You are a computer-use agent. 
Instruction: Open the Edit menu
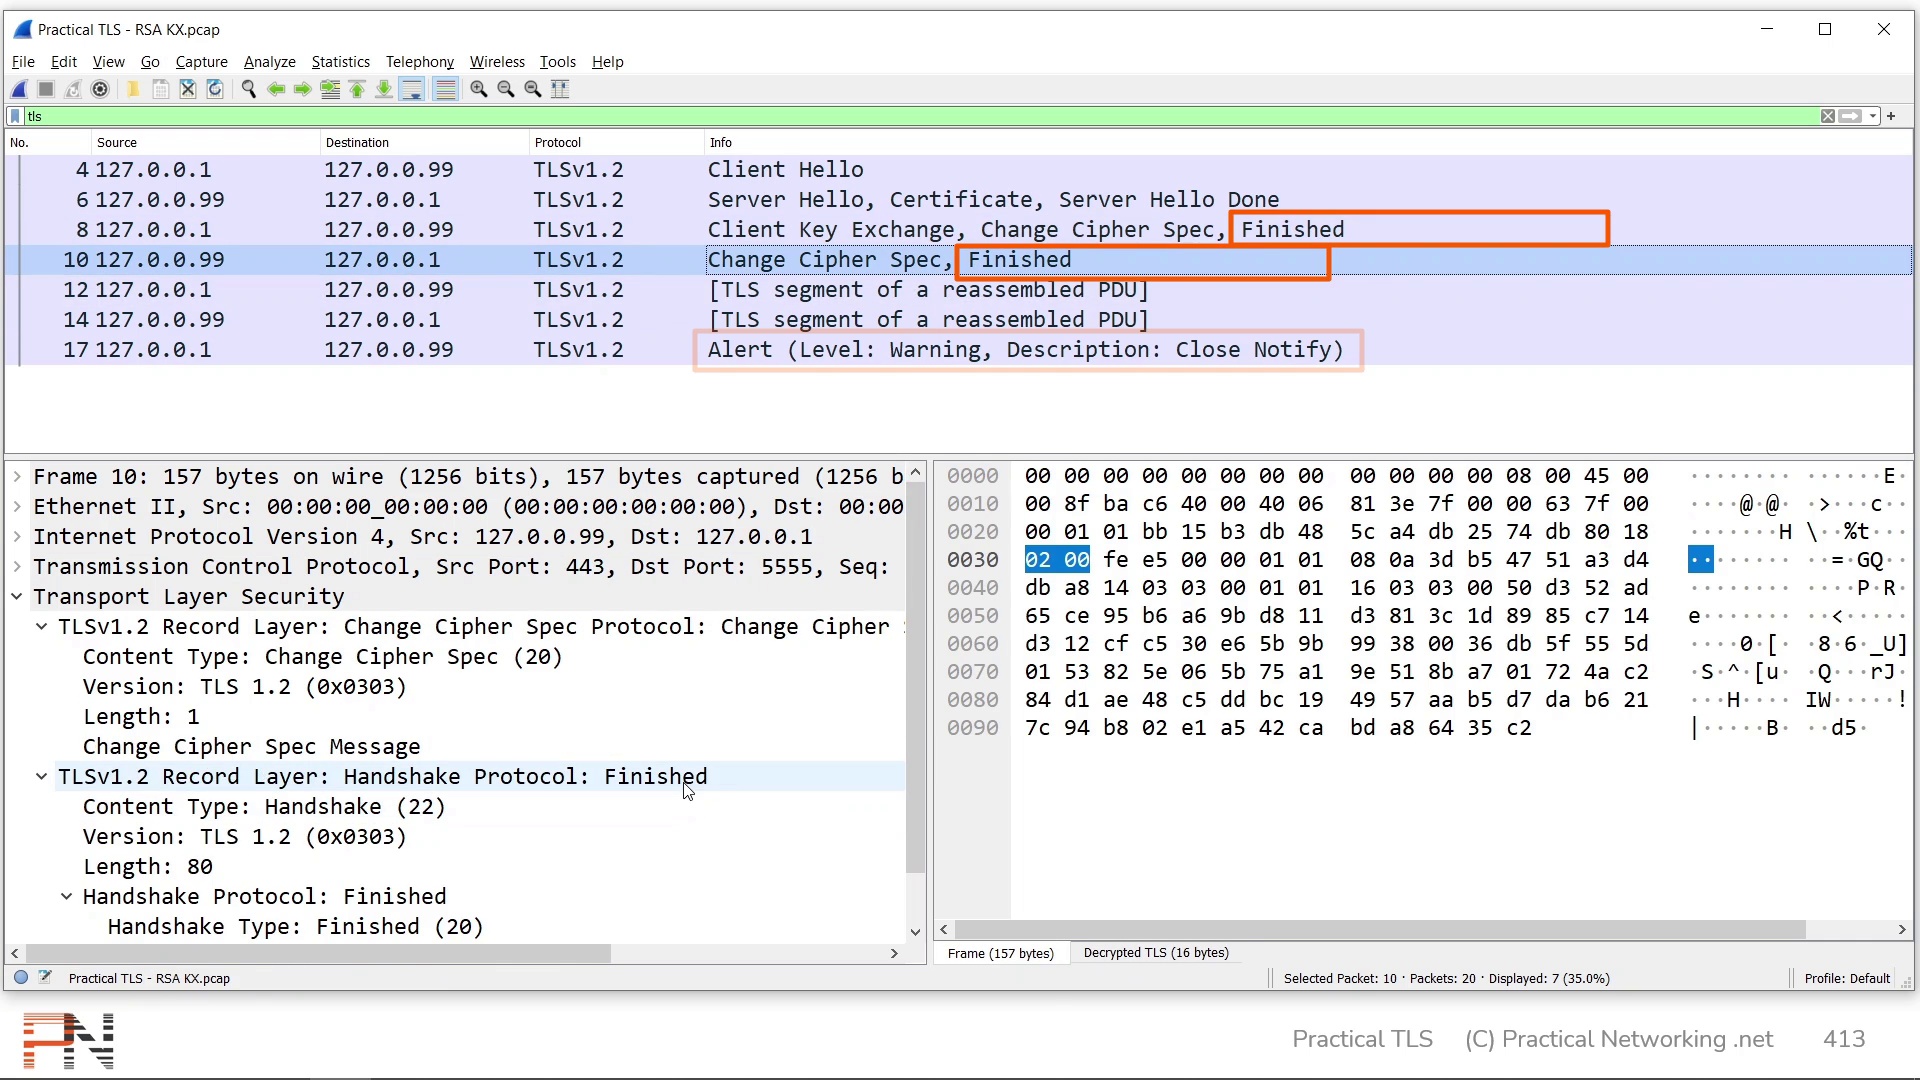64,62
